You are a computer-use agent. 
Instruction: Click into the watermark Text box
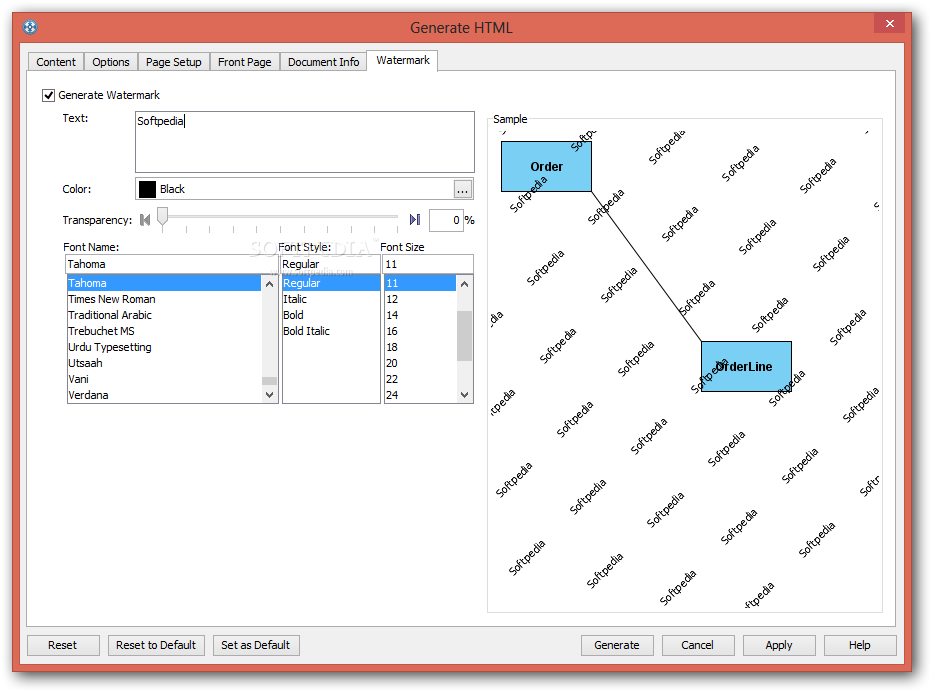pyautogui.click(x=304, y=142)
